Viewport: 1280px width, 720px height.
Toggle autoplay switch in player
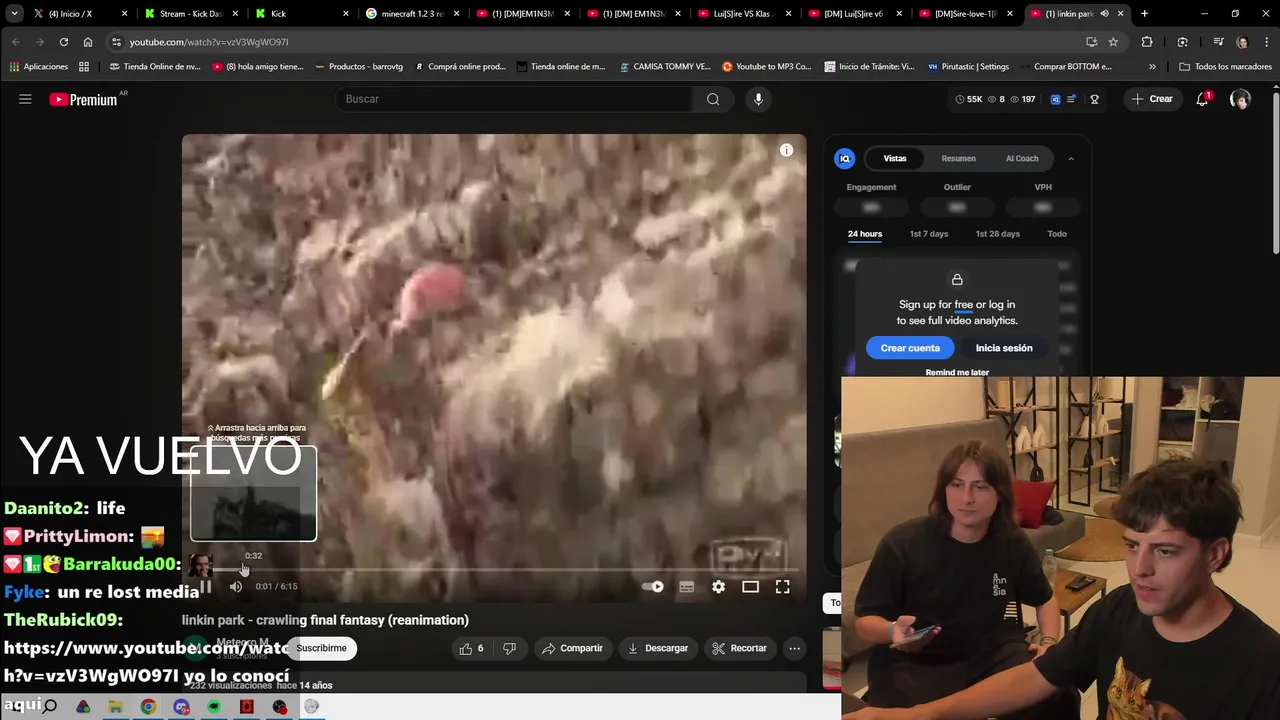652,587
